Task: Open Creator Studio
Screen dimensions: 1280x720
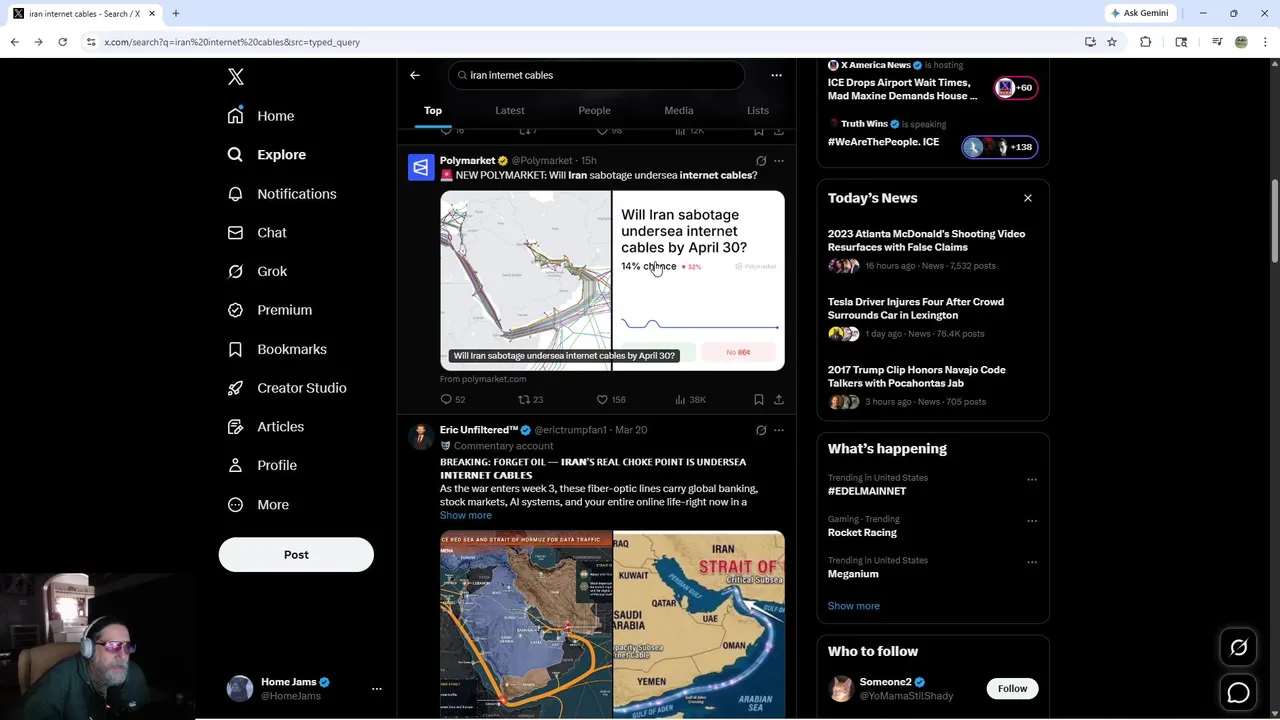Action: coord(287,388)
